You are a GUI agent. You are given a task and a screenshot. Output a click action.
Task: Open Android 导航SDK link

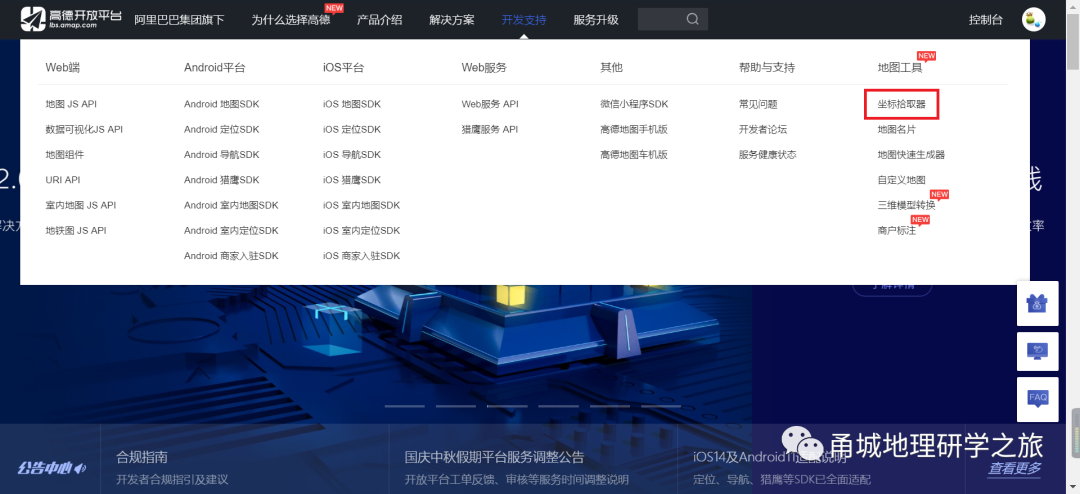[x=222, y=155]
